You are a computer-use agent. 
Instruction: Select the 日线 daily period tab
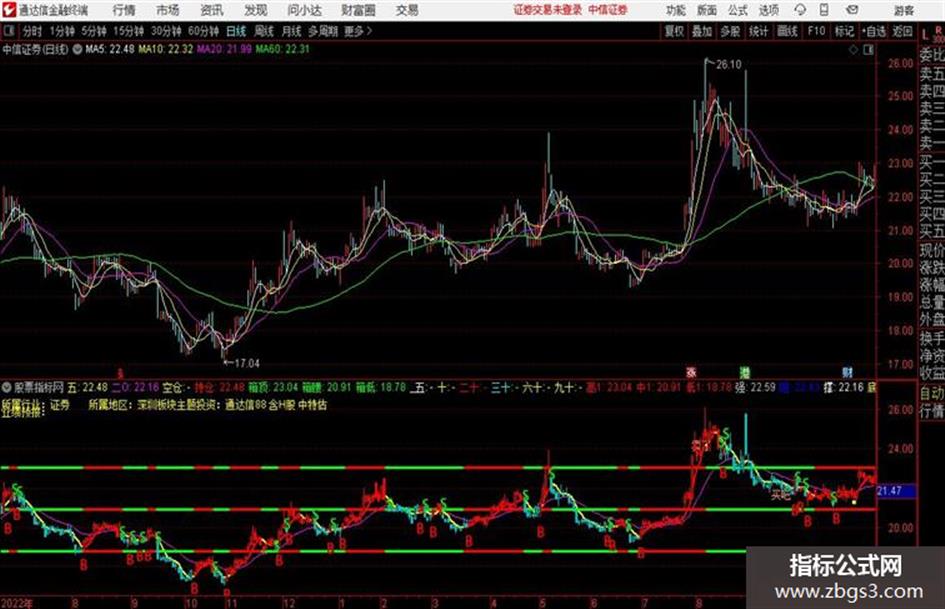click(x=236, y=31)
